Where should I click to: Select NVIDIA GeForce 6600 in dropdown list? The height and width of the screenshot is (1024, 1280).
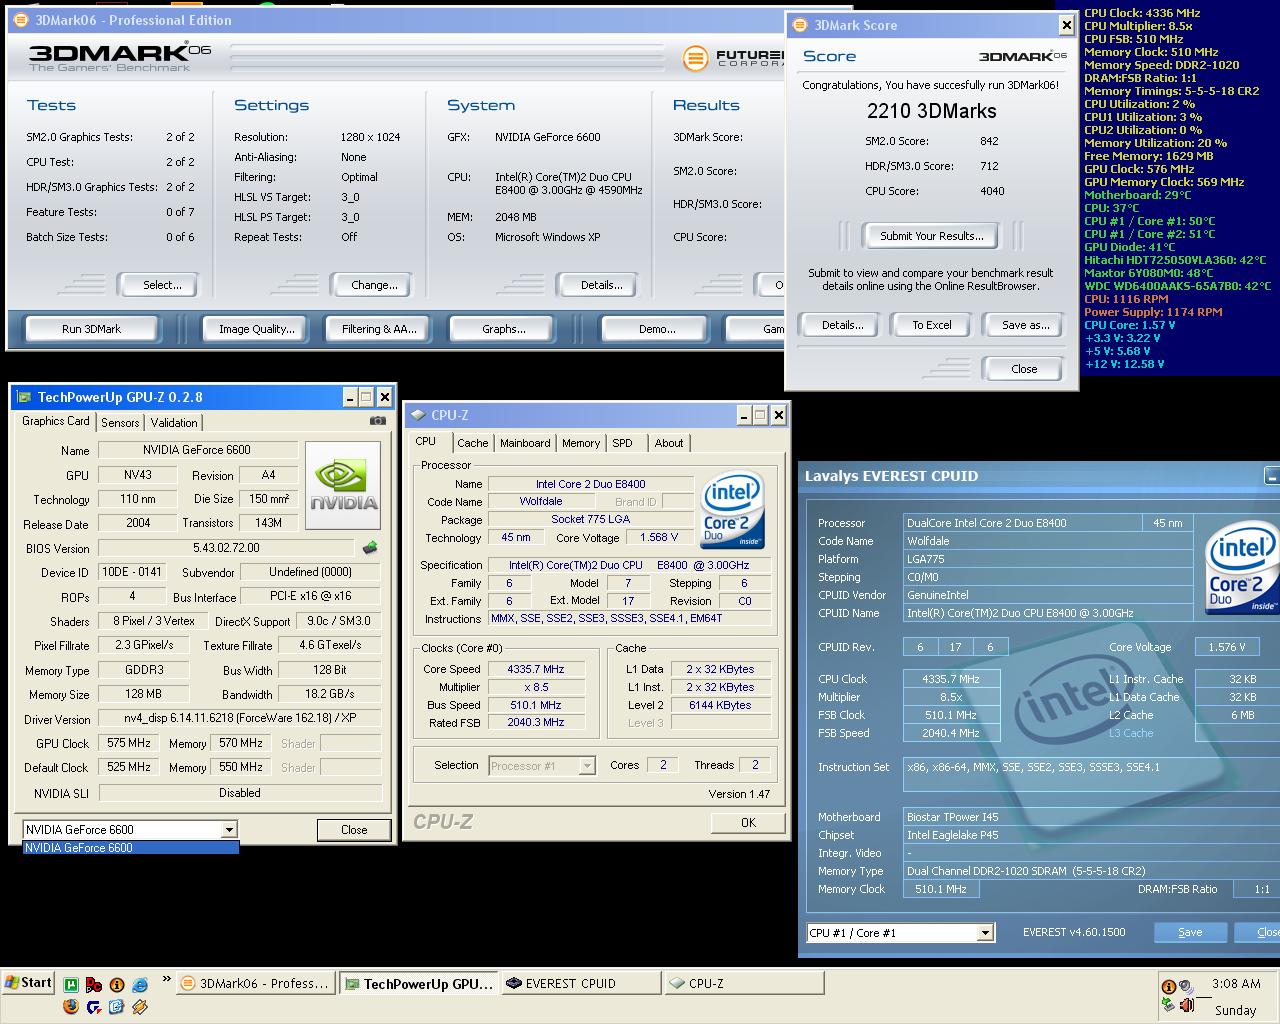[131, 848]
